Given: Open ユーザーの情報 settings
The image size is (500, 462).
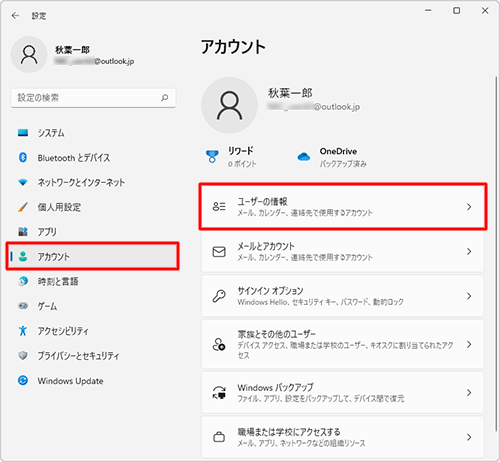Looking at the screenshot, I should point(343,207).
